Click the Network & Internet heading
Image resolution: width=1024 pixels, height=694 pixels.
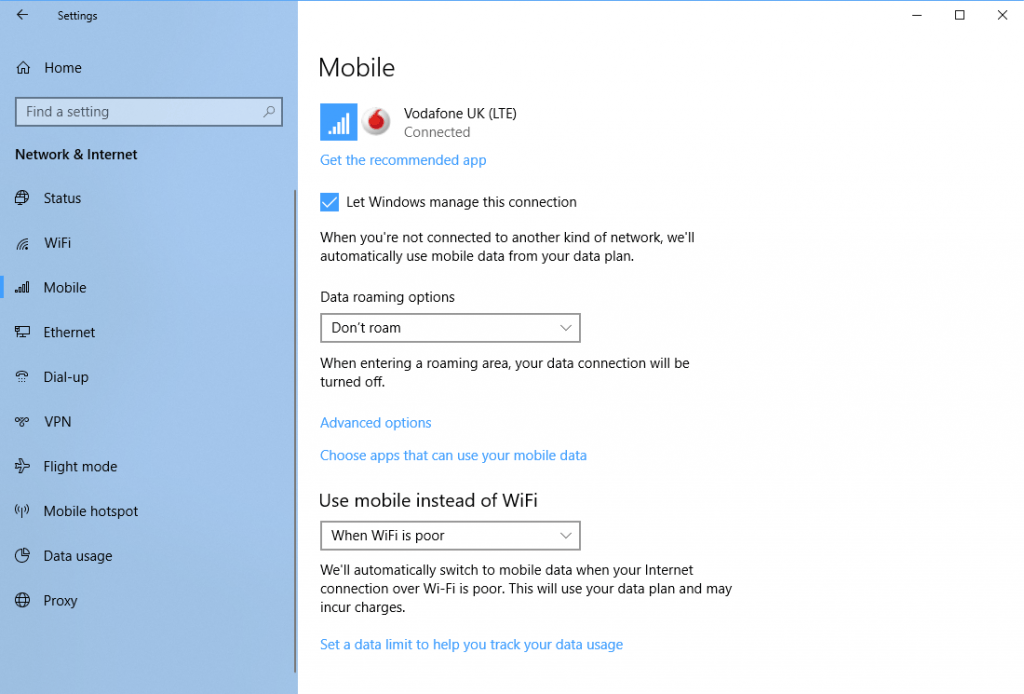(x=76, y=155)
